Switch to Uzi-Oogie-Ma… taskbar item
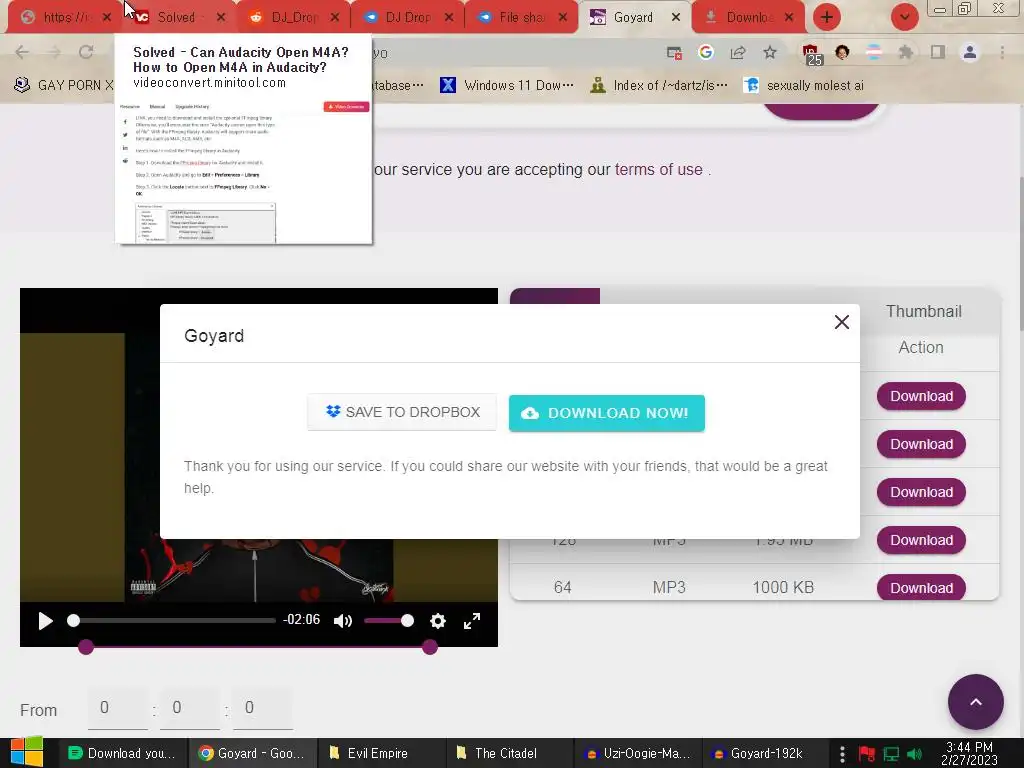Viewport: 1024px width, 768px height. point(637,753)
